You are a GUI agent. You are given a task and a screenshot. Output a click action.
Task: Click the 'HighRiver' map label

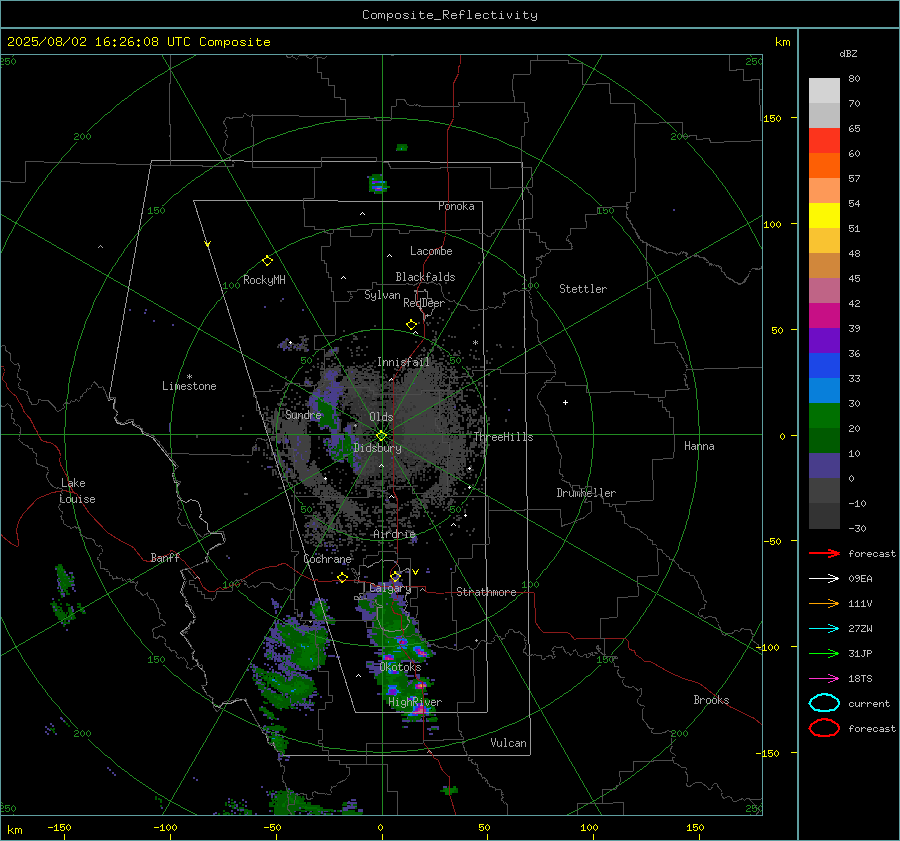(x=415, y=702)
